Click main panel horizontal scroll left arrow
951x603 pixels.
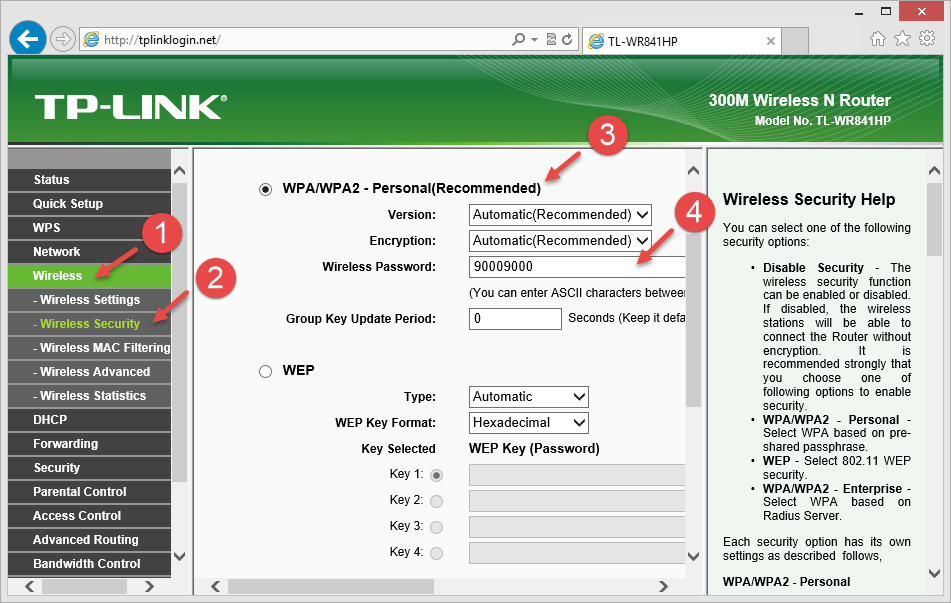215,587
